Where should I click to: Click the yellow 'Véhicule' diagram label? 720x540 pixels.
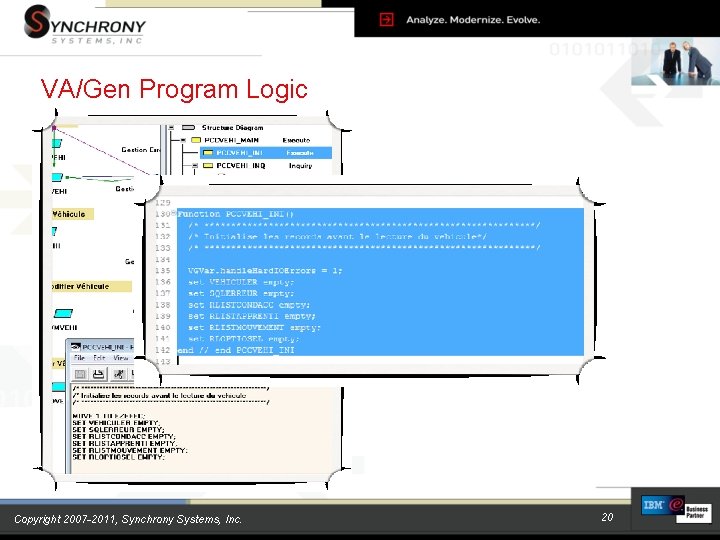pos(73,214)
